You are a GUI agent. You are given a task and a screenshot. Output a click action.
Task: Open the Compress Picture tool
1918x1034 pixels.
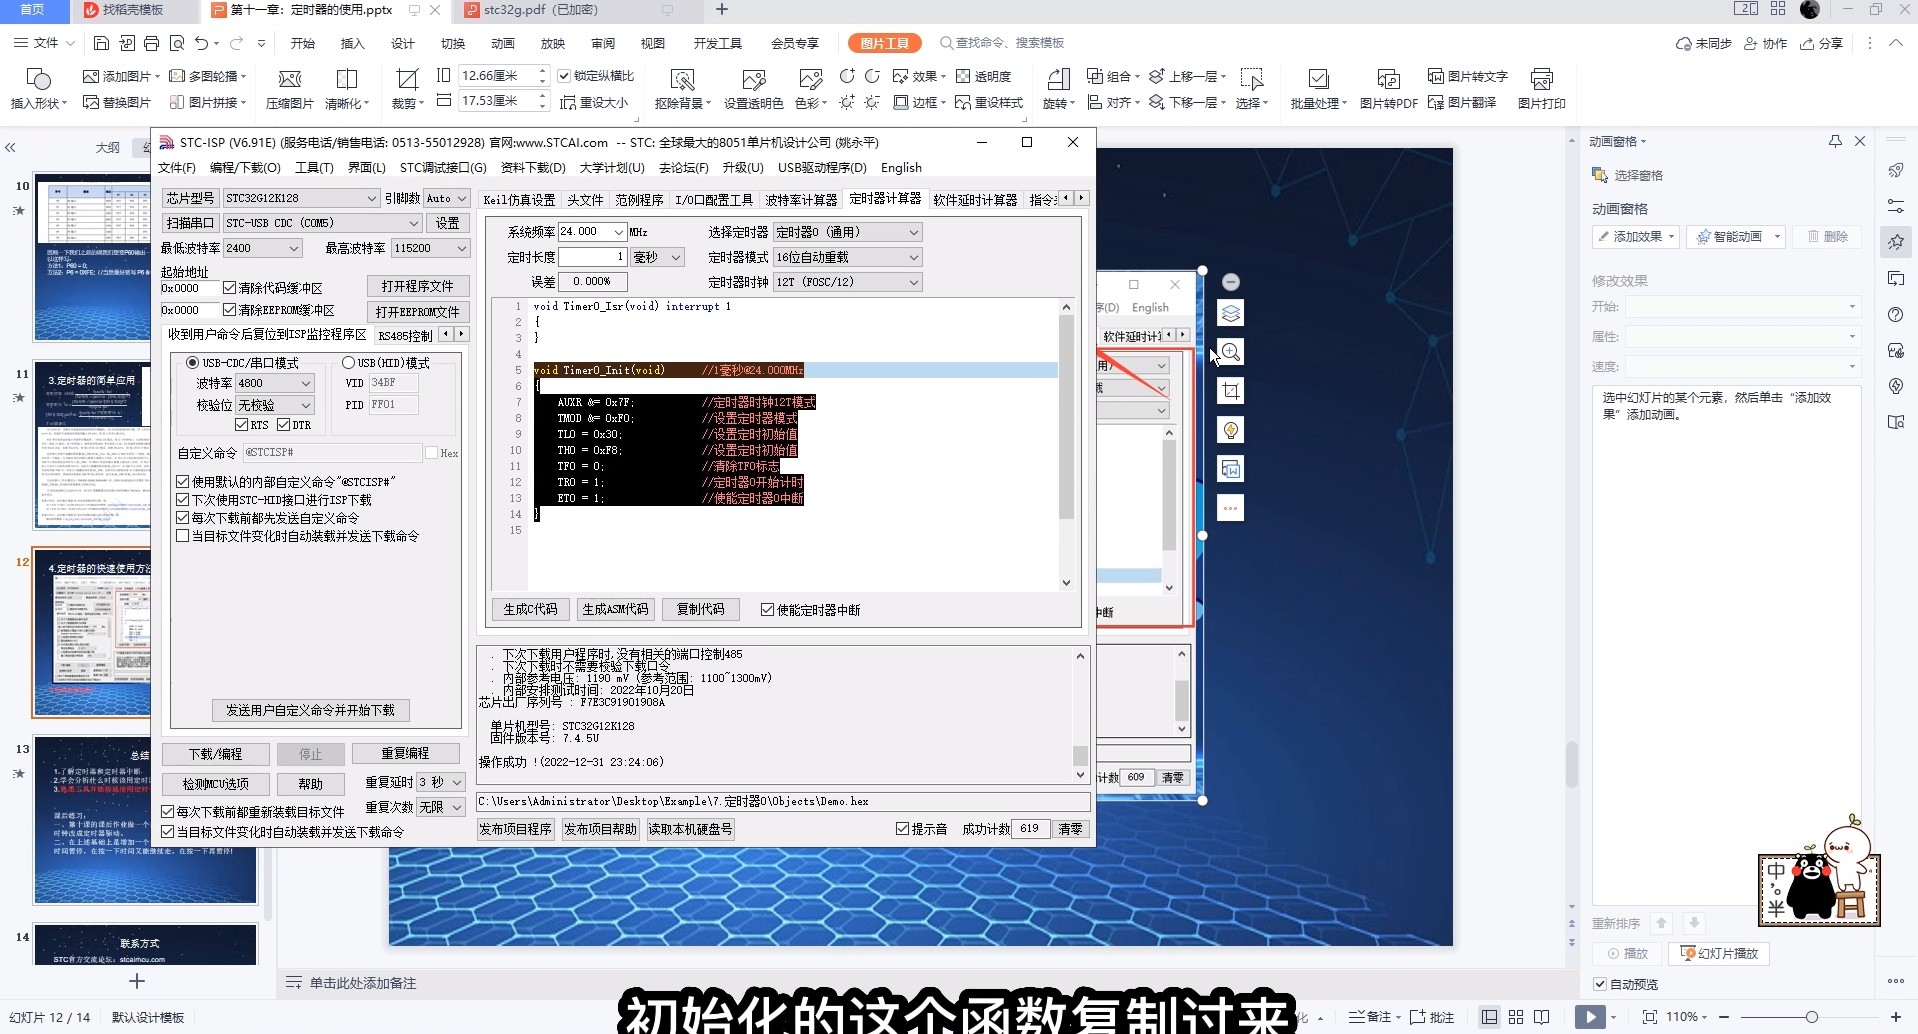pos(290,89)
